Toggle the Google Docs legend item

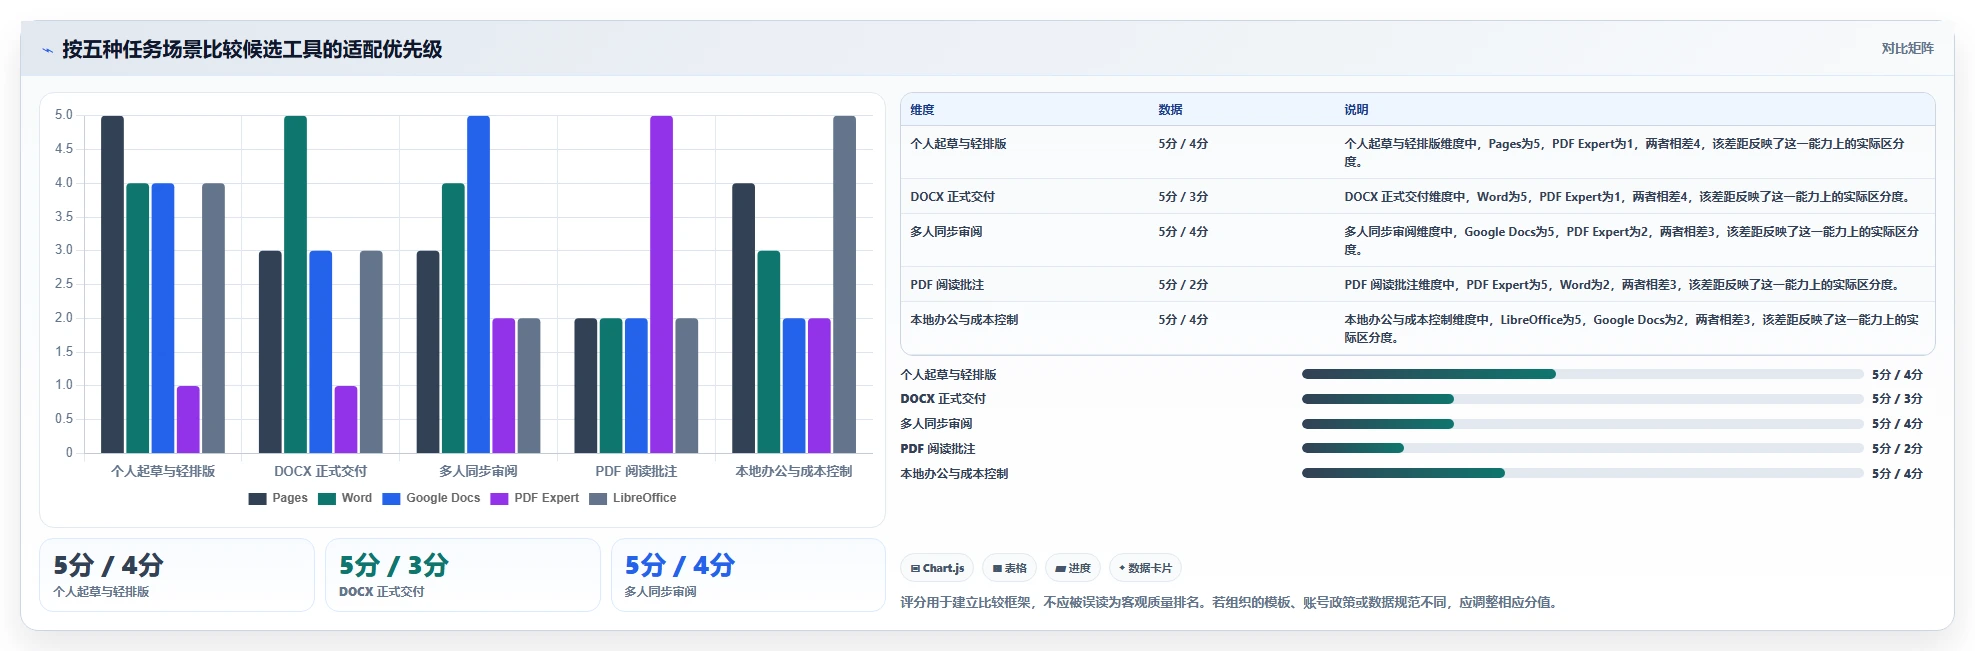click(431, 498)
